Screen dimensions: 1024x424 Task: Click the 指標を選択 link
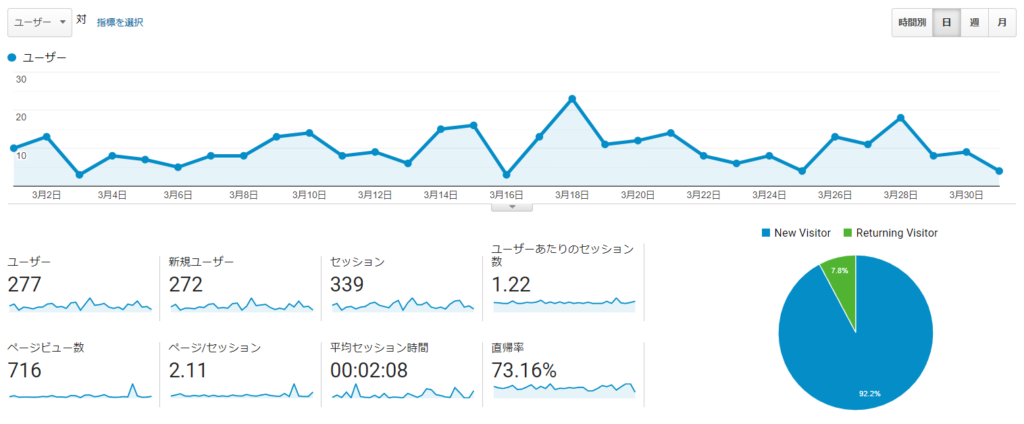click(x=120, y=22)
